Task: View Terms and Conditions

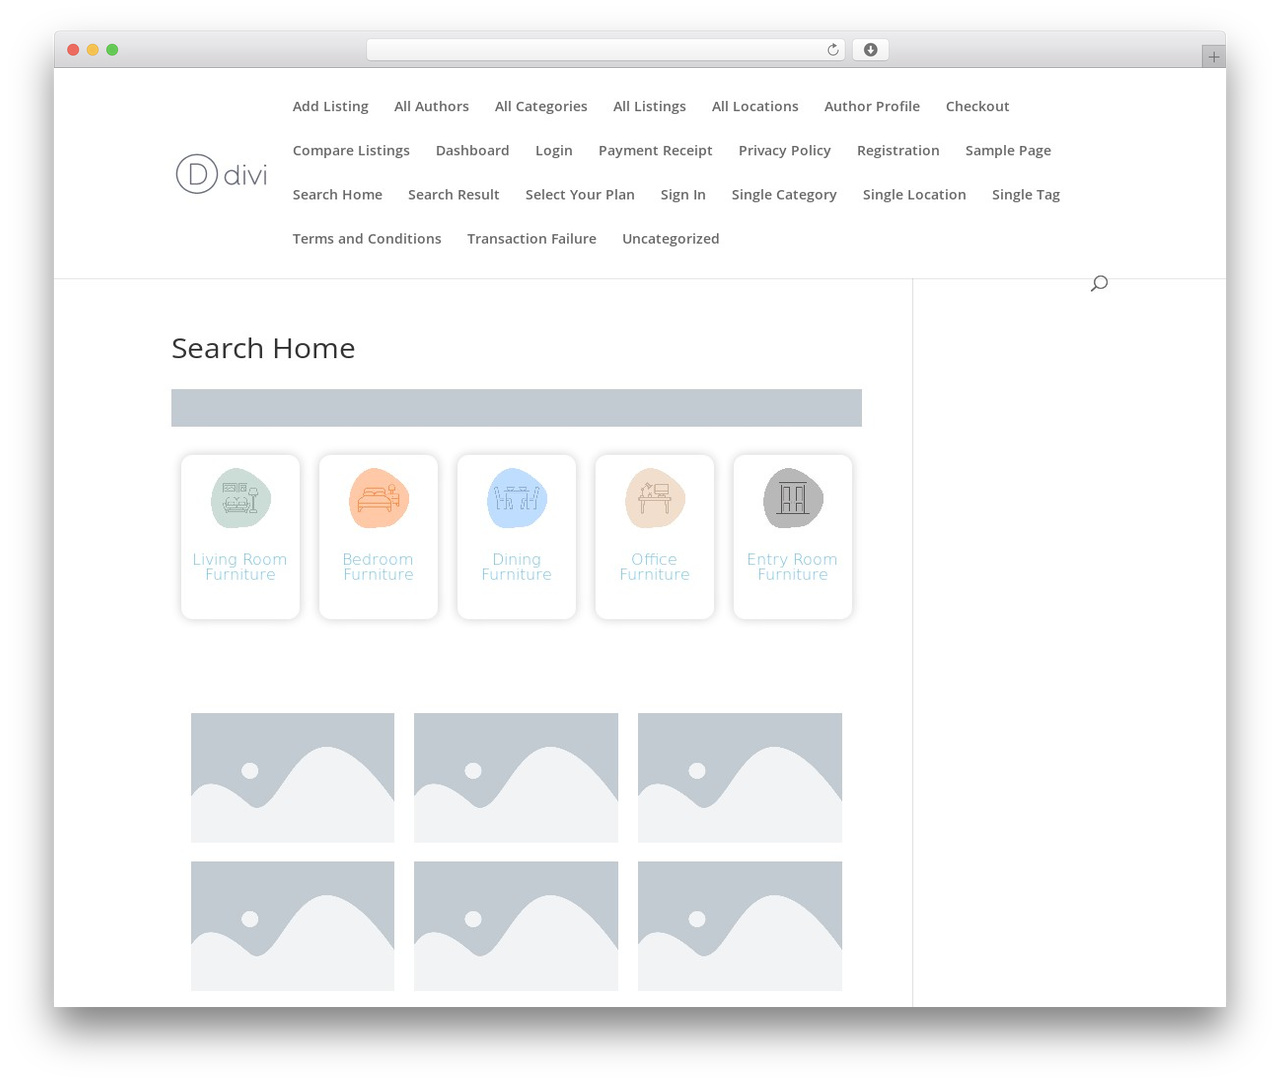Action: pos(367,238)
